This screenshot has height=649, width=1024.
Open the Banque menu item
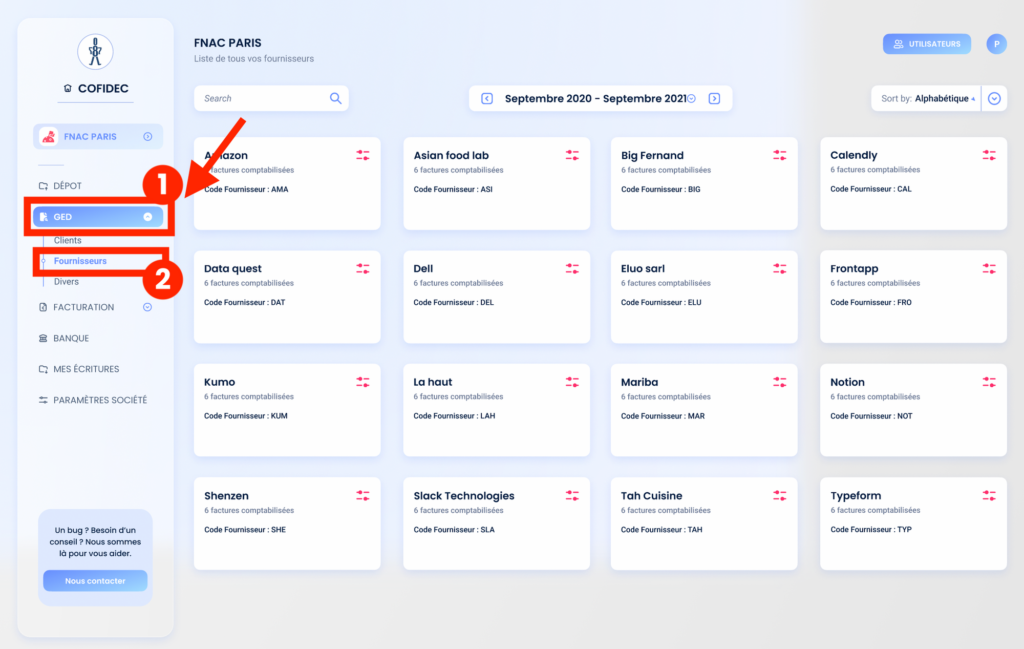point(71,338)
